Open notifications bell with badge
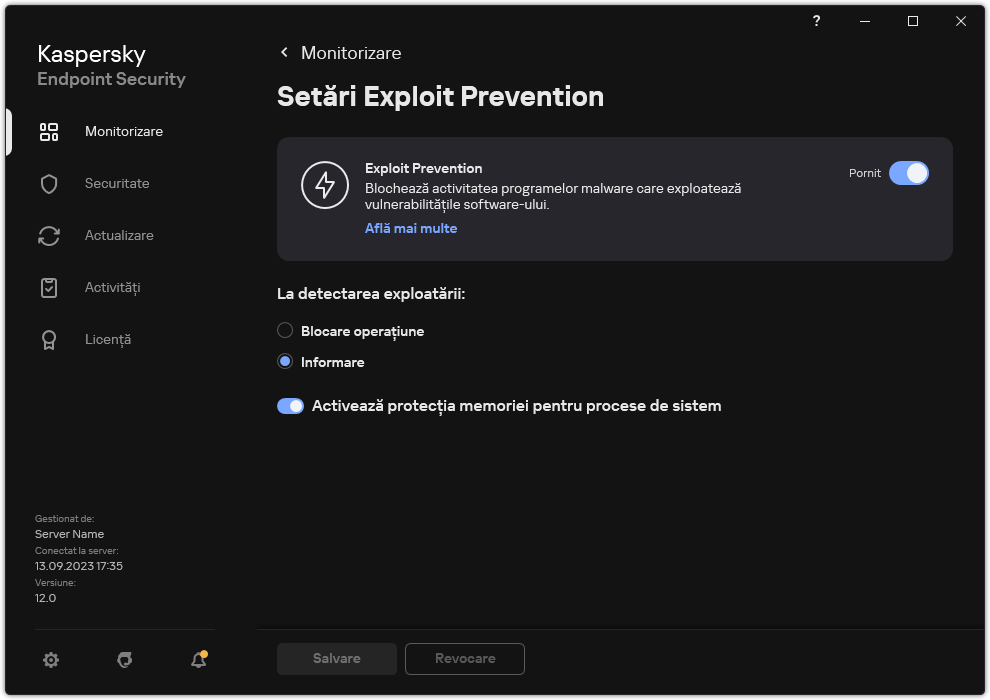The width and height of the screenshot is (990, 700). click(x=197, y=660)
